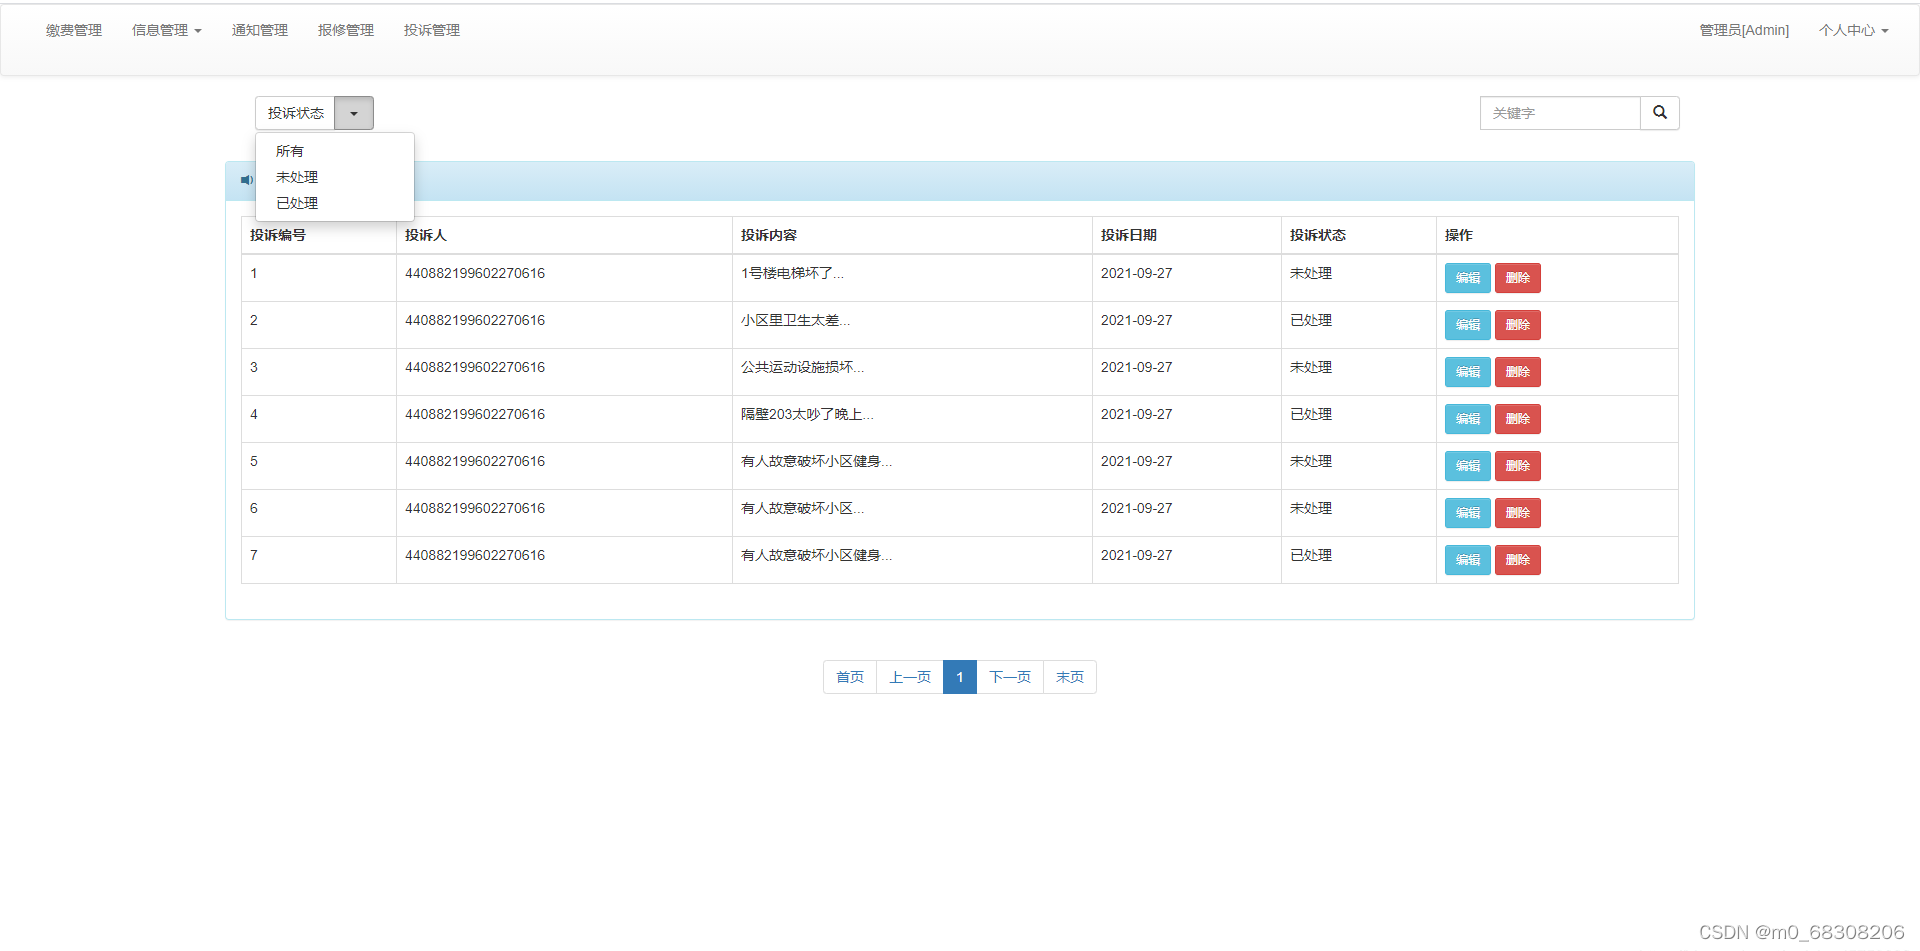Click the 投诉状态 filter button

pyautogui.click(x=295, y=113)
